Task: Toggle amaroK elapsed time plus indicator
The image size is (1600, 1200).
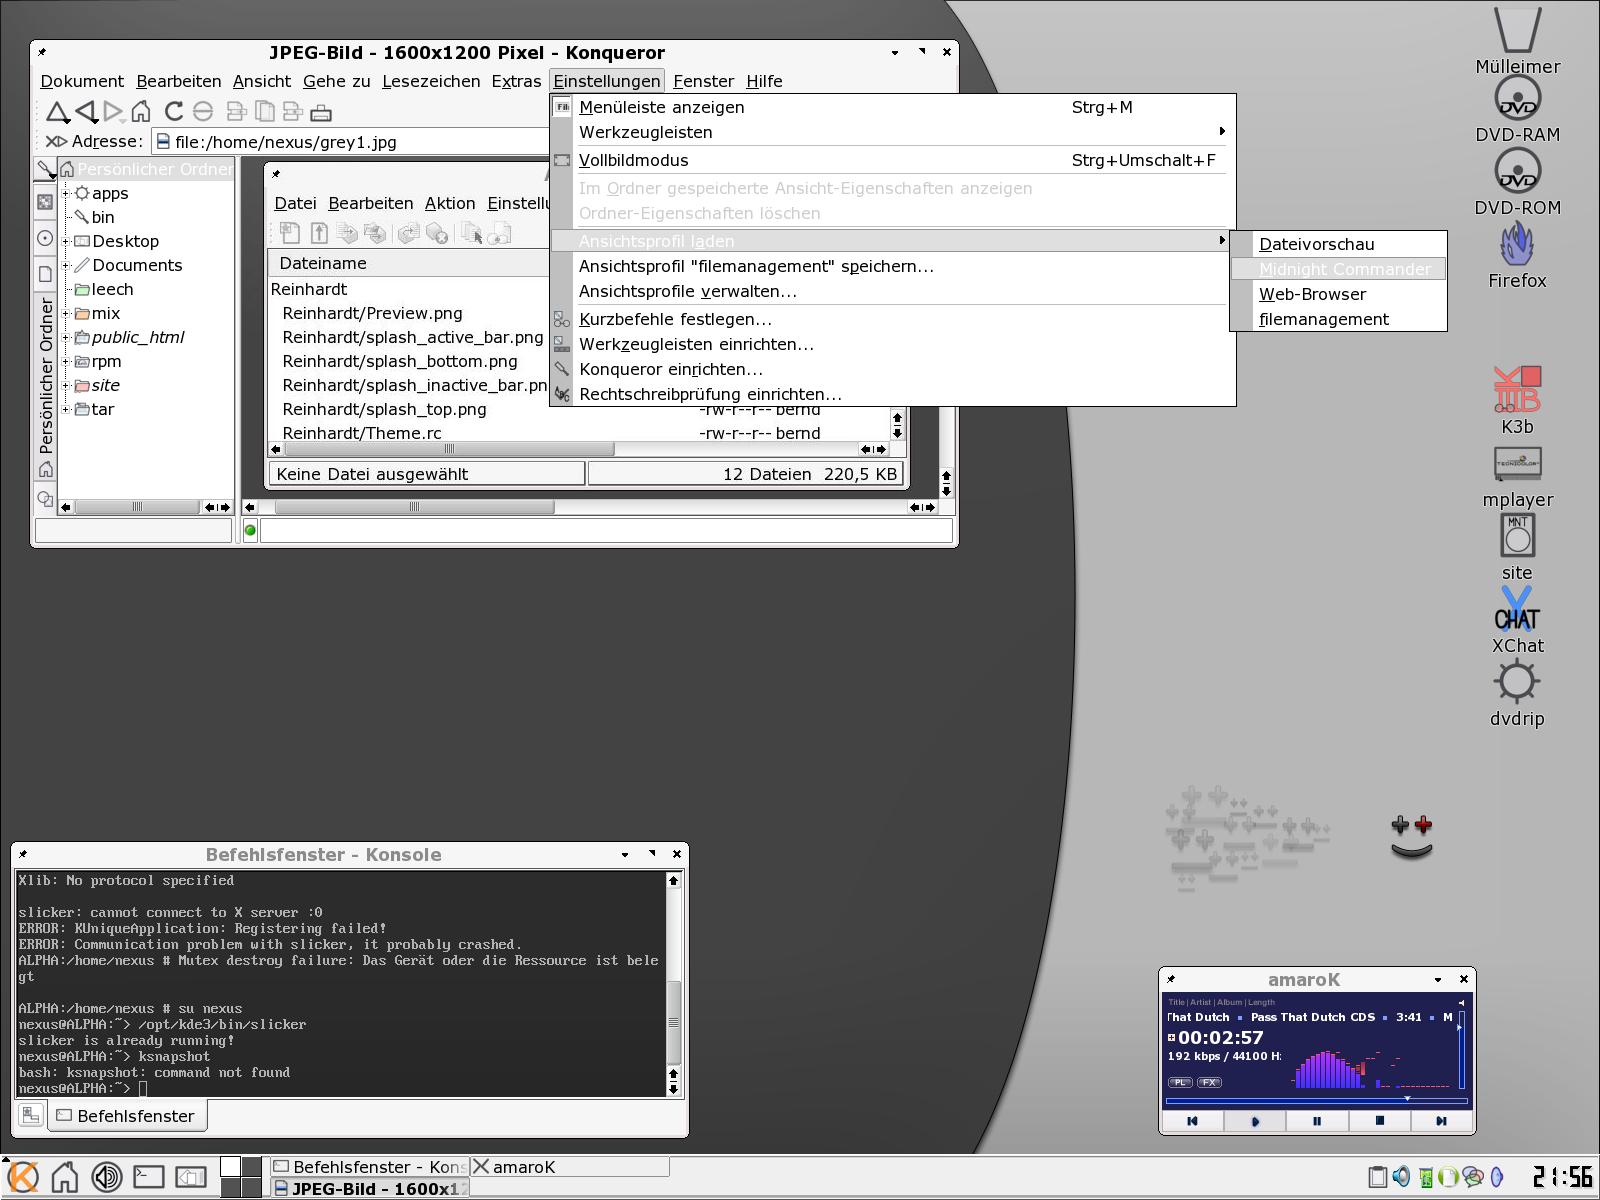Action: pos(1172,1038)
